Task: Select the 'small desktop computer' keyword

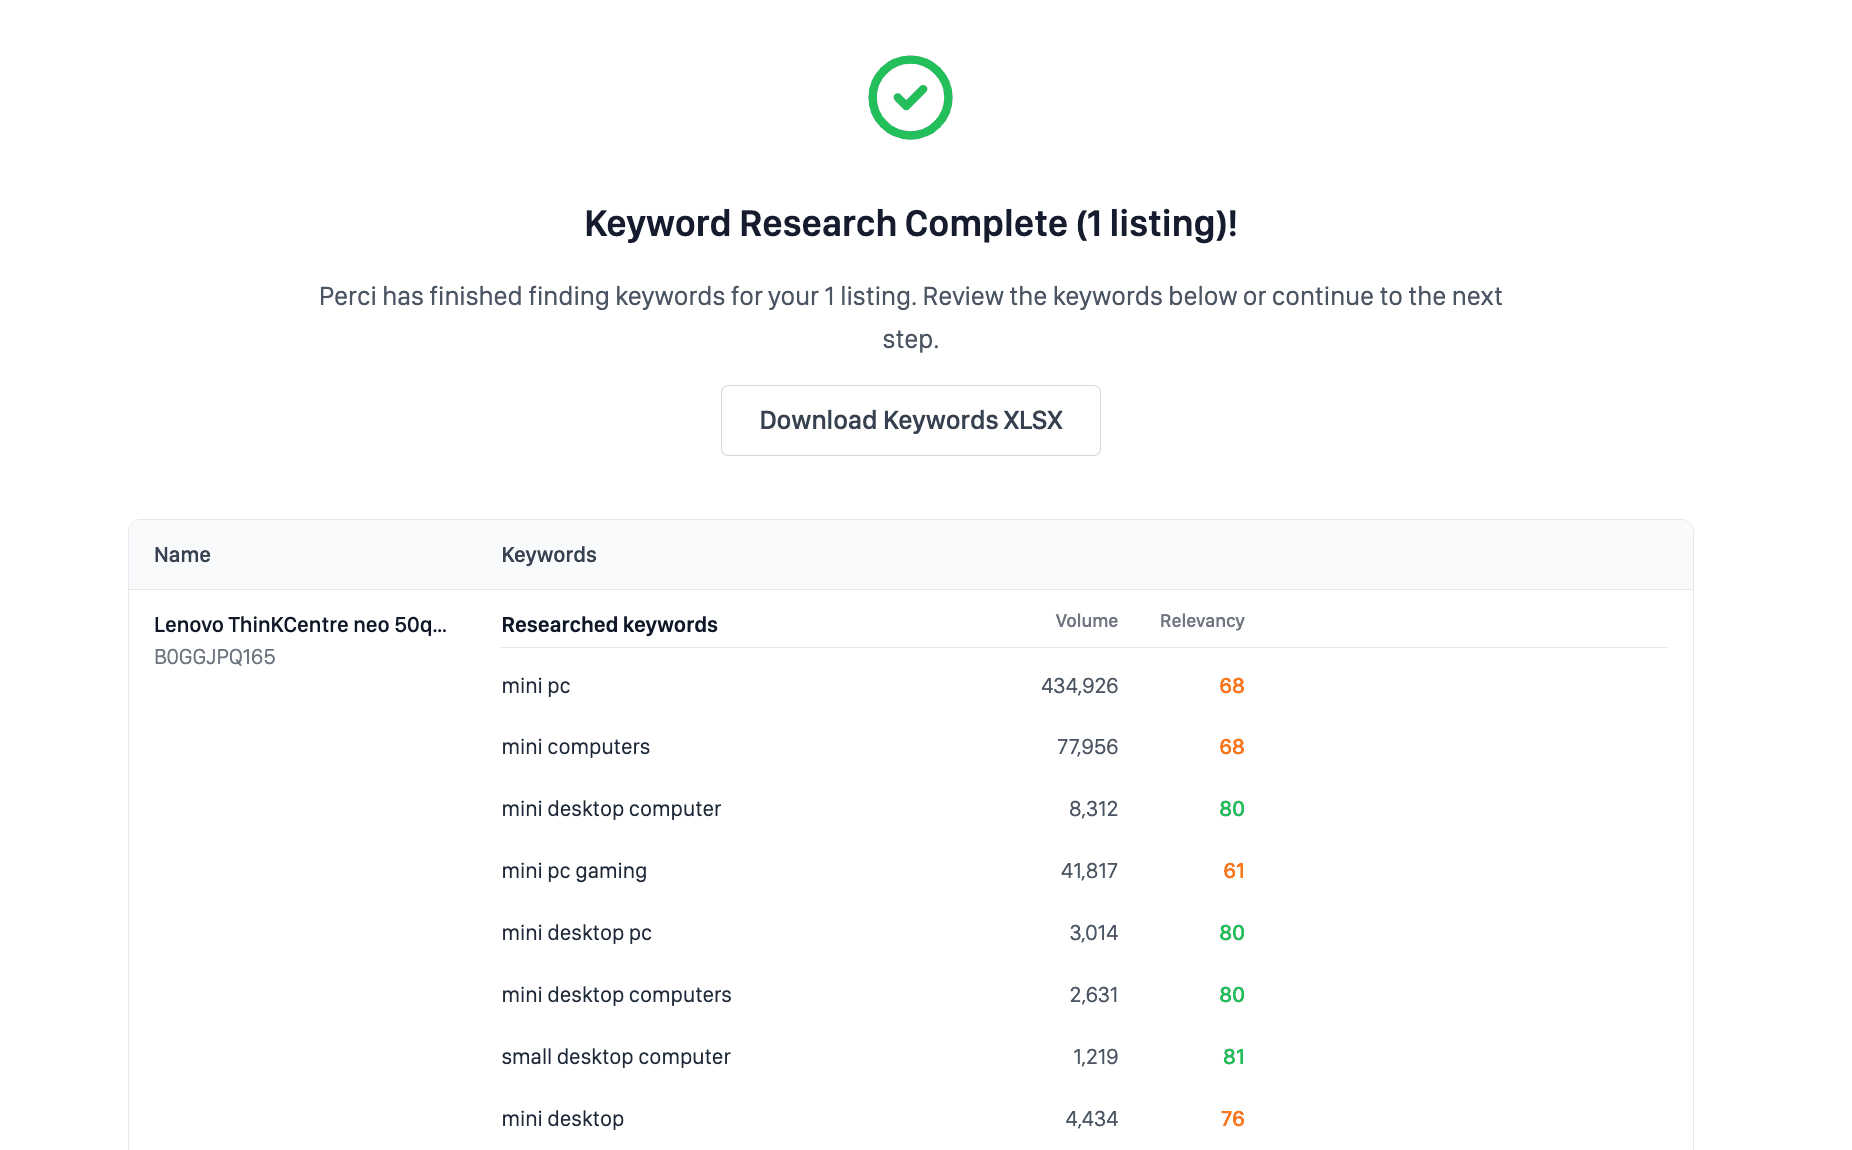Action: coord(616,1057)
